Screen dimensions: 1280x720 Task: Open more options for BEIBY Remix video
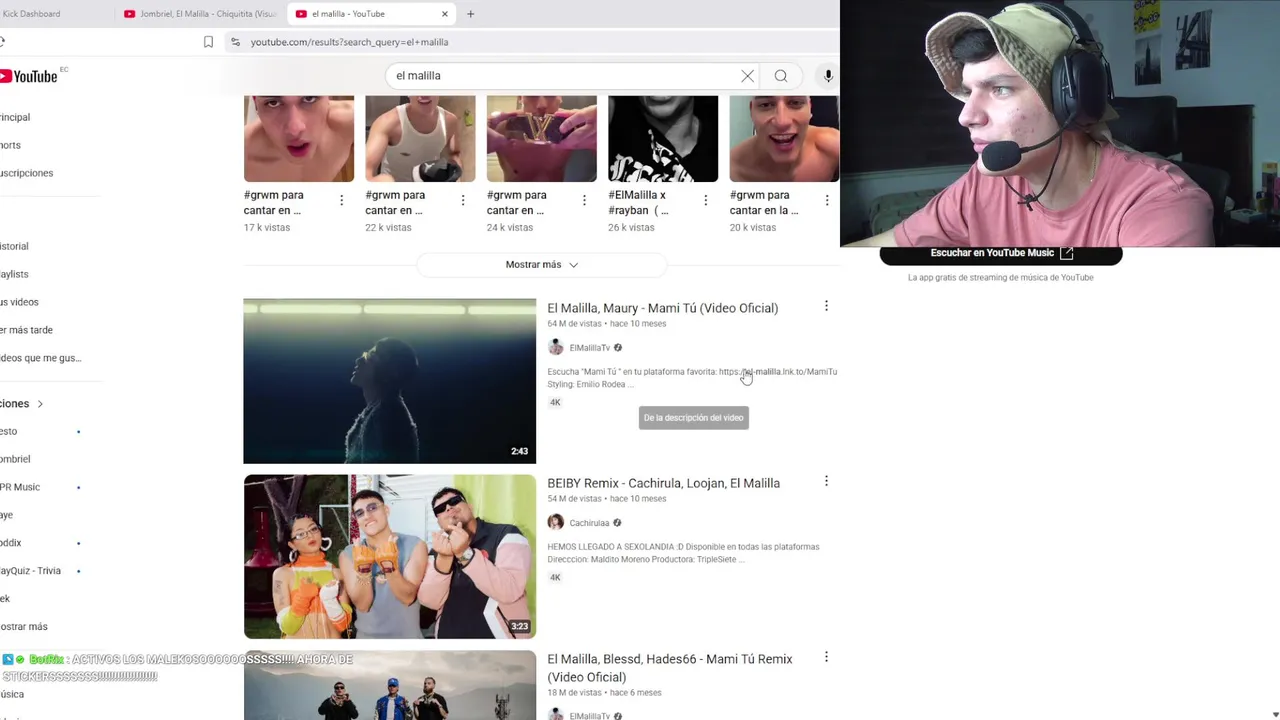(x=826, y=481)
